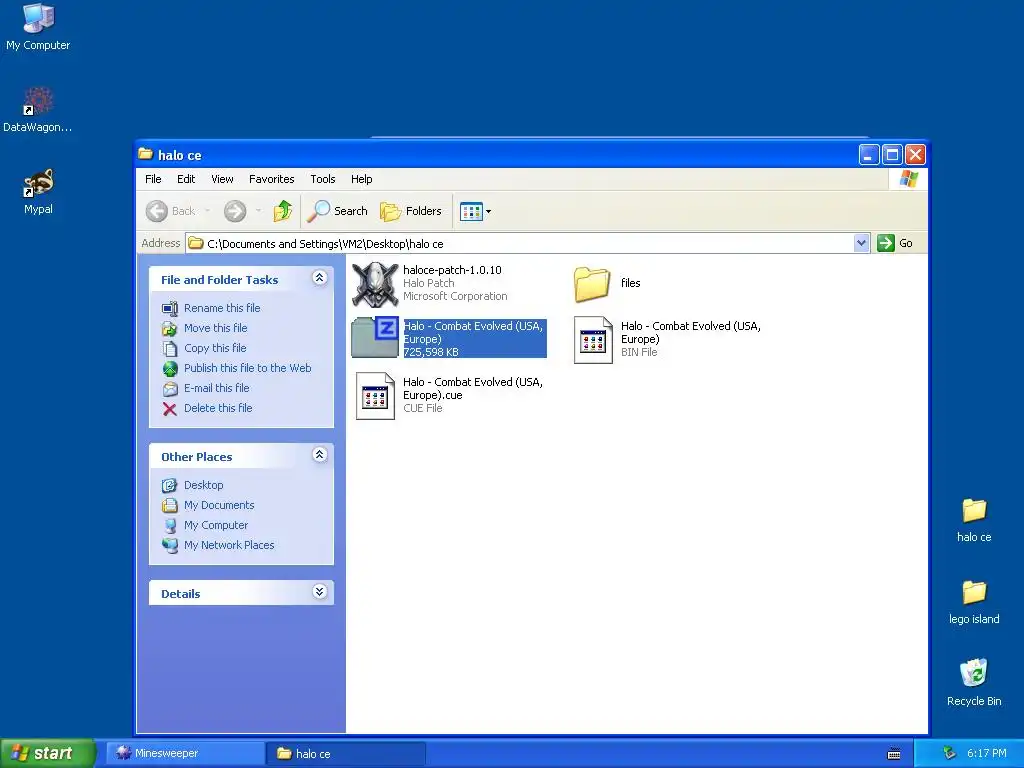
Task: Select the files folder icon
Action: (x=592, y=284)
